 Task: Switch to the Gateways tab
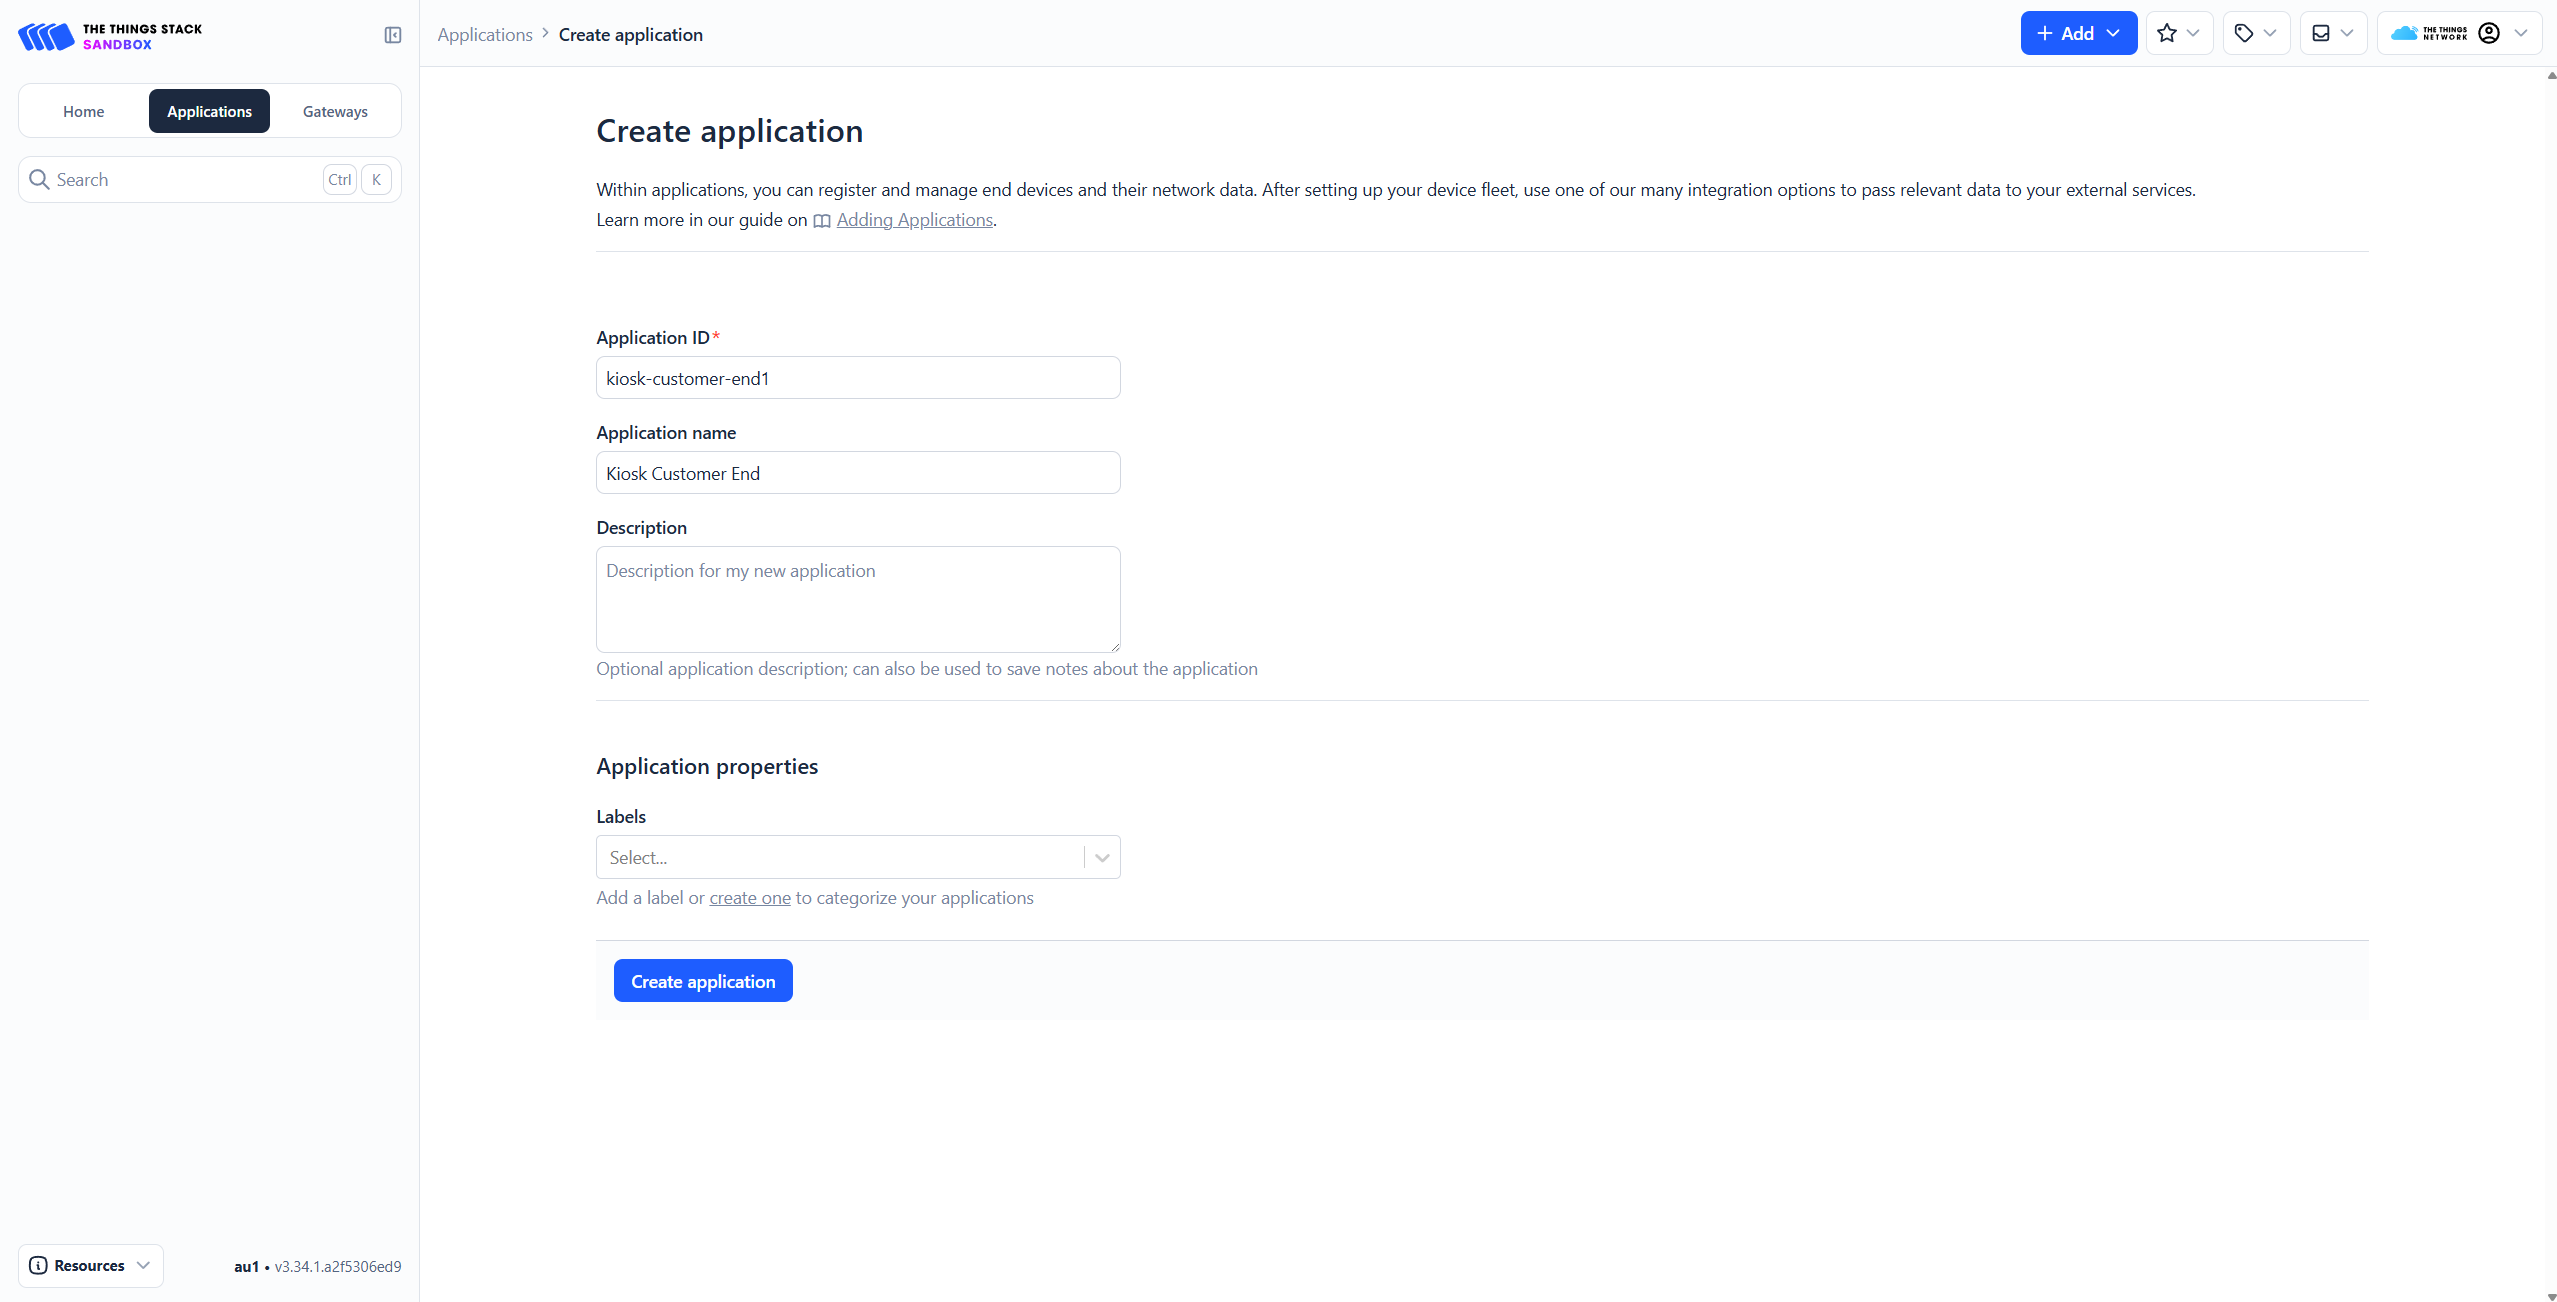(335, 111)
